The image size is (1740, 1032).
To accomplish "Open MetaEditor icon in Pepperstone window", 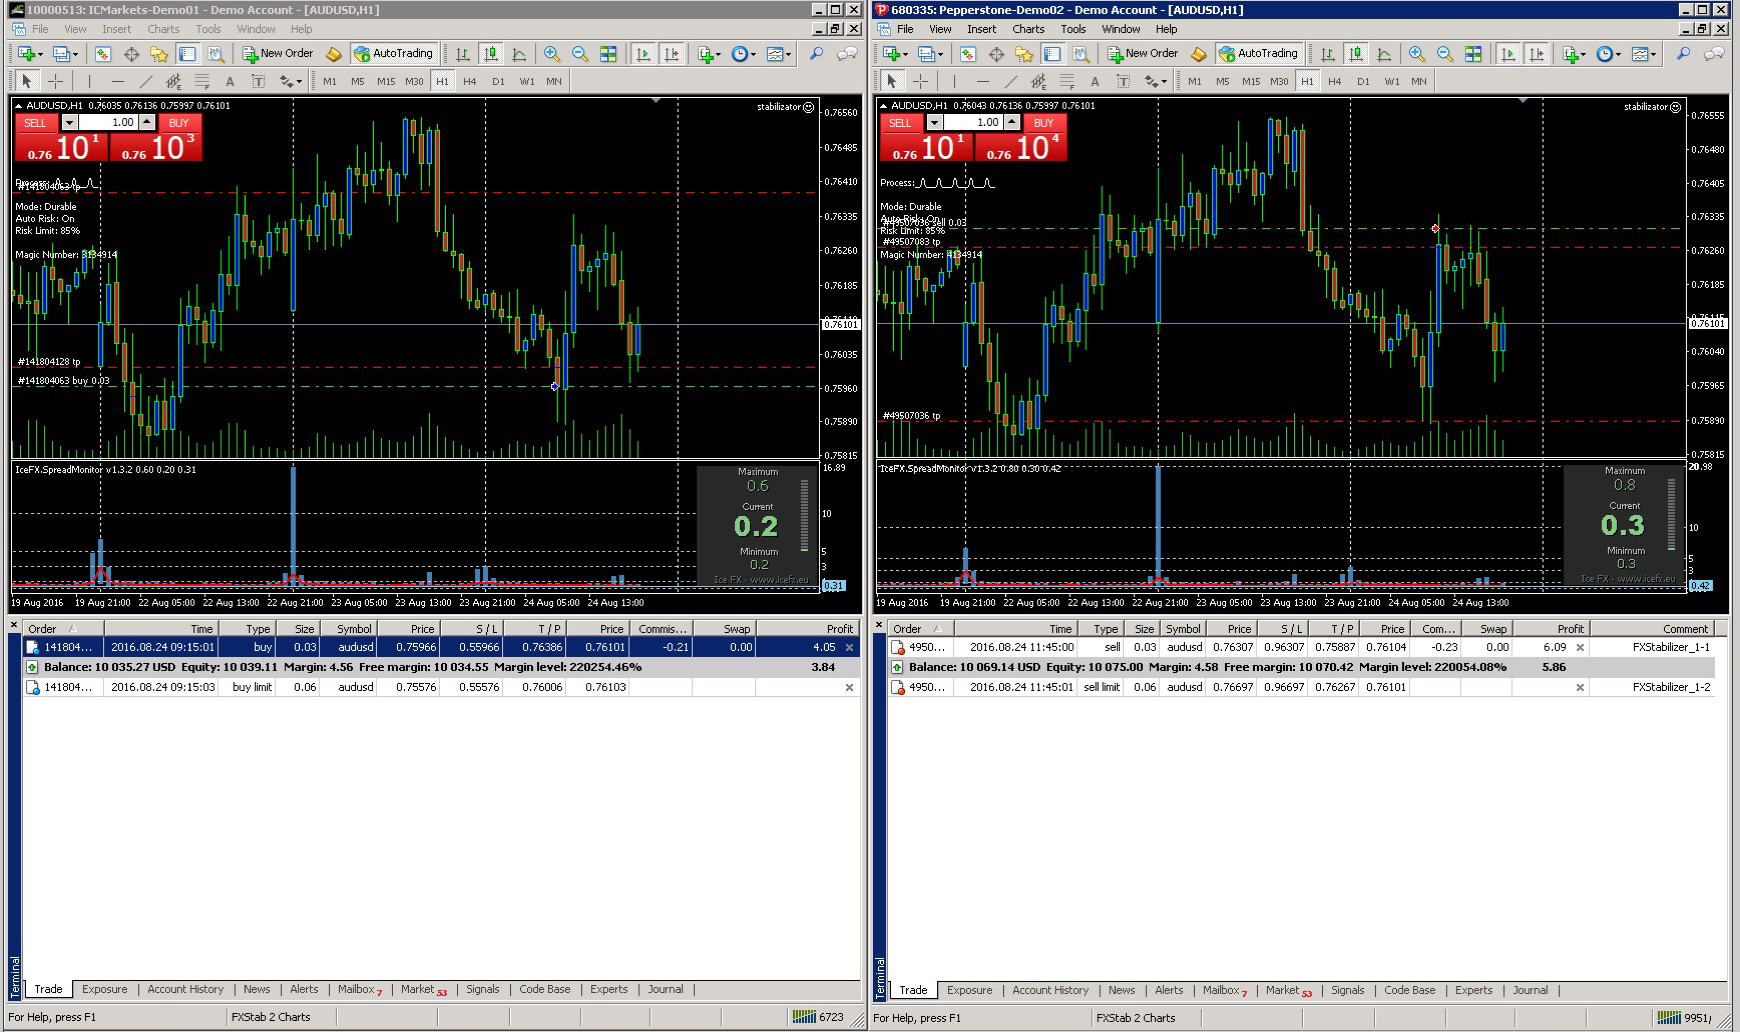I will (x=1199, y=54).
